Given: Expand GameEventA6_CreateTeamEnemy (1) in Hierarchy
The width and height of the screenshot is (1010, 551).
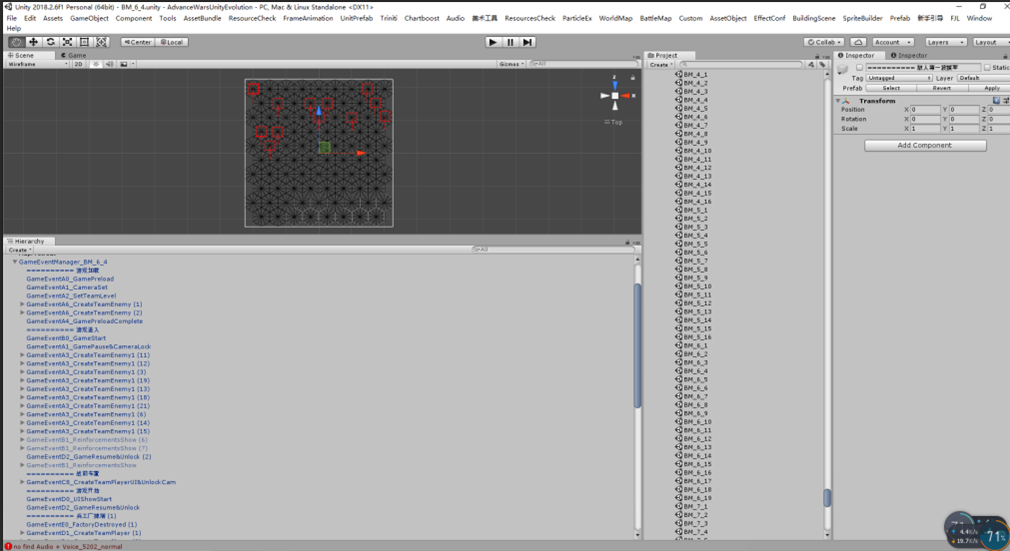Looking at the screenshot, I should point(22,305).
